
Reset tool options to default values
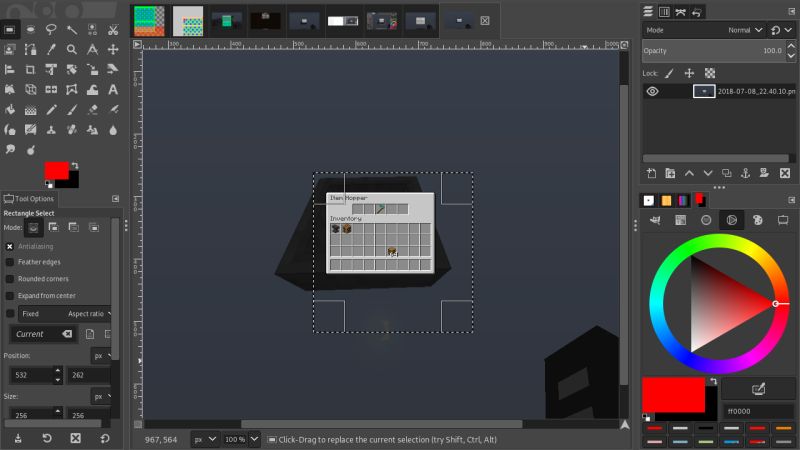coord(105,438)
